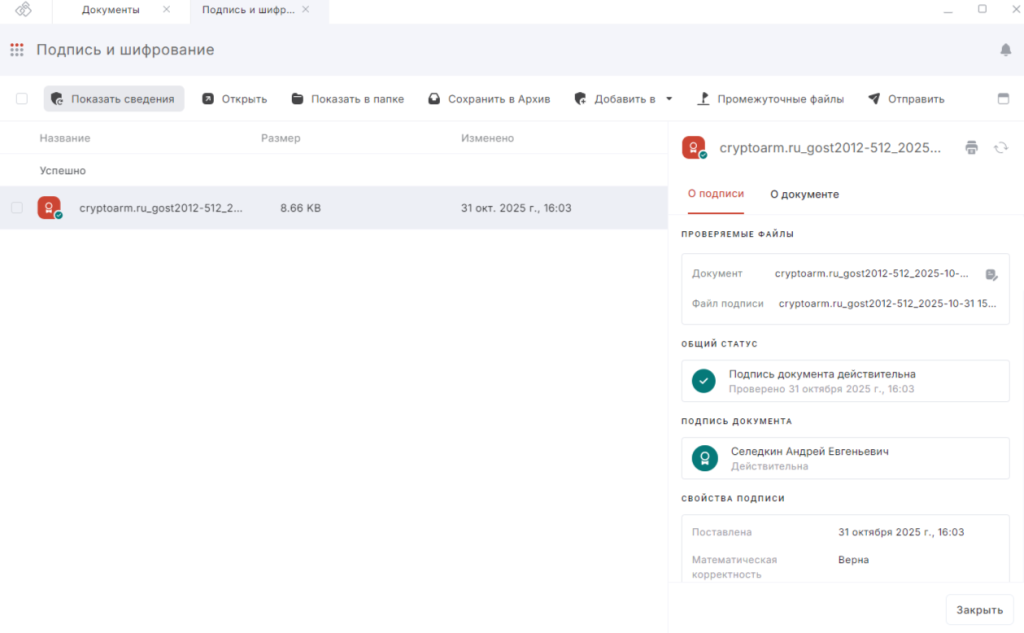Close the Документы tab
The image size is (1024, 633).
pos(166,10)
